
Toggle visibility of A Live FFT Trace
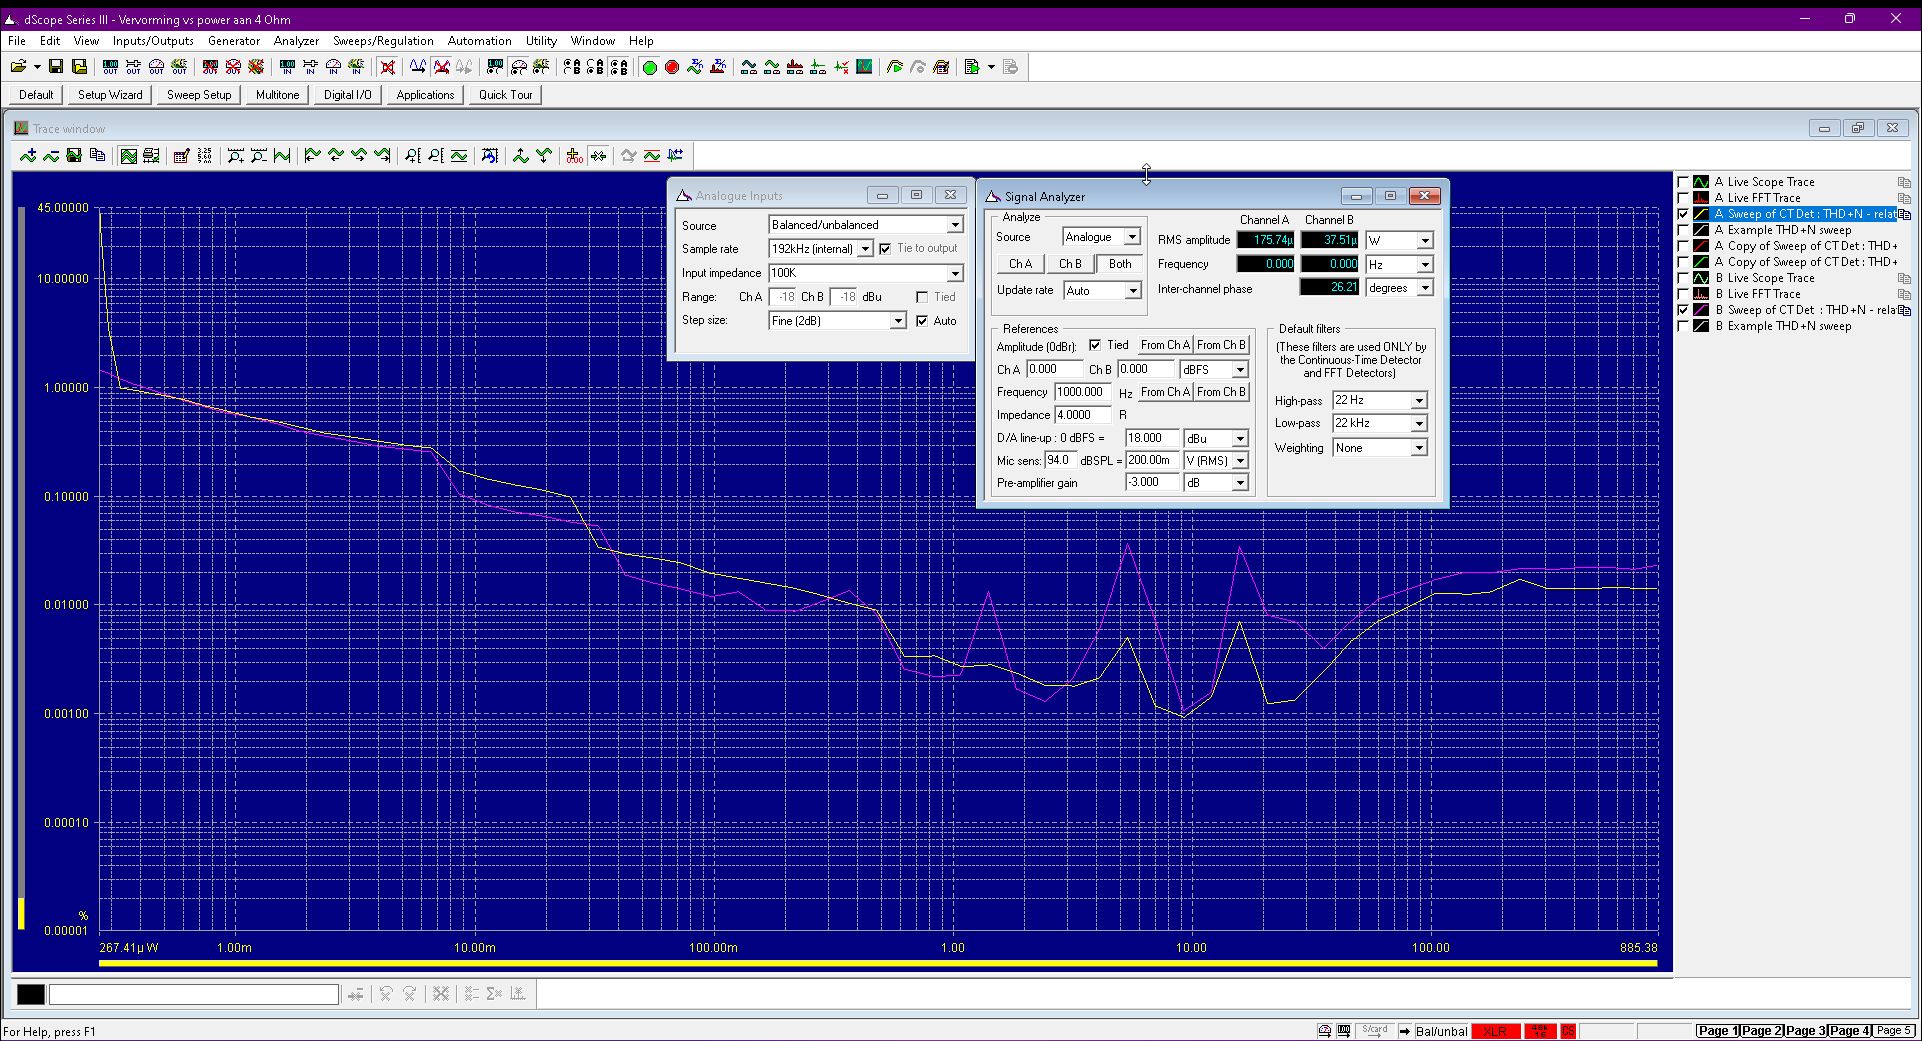[x=1683, y=198]
